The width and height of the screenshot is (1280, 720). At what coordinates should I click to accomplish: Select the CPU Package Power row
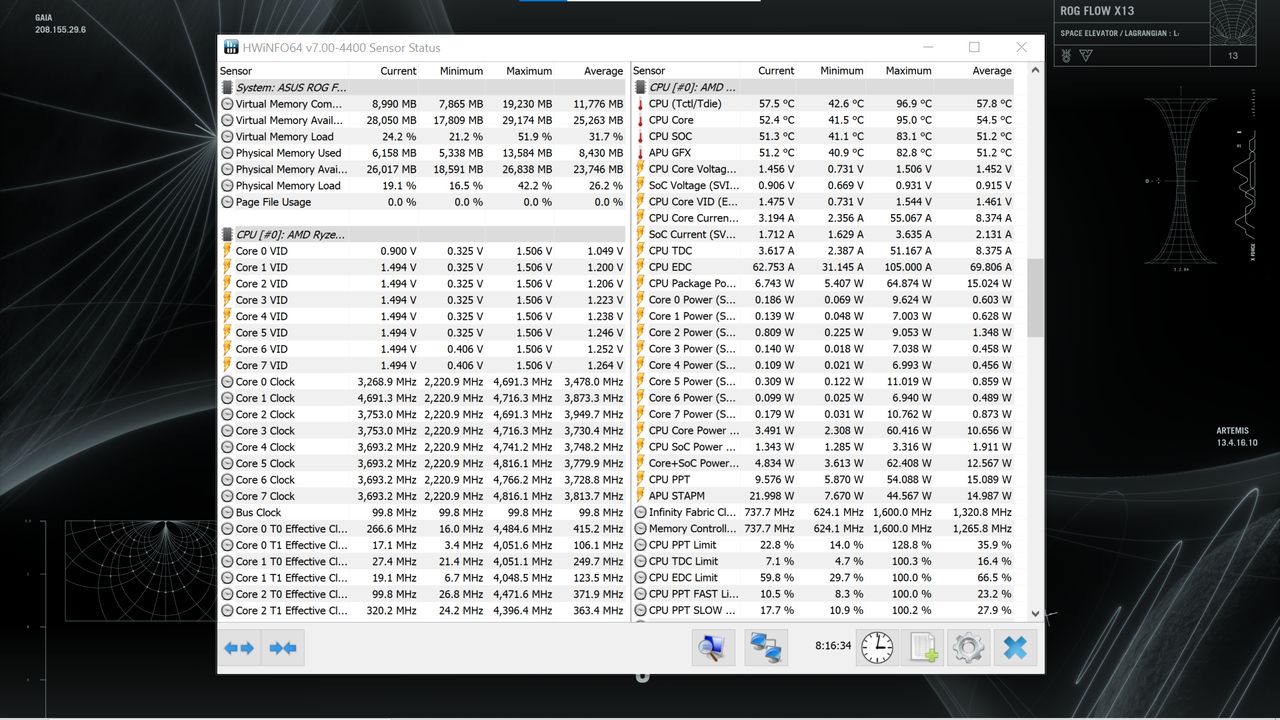coord(823,283)
